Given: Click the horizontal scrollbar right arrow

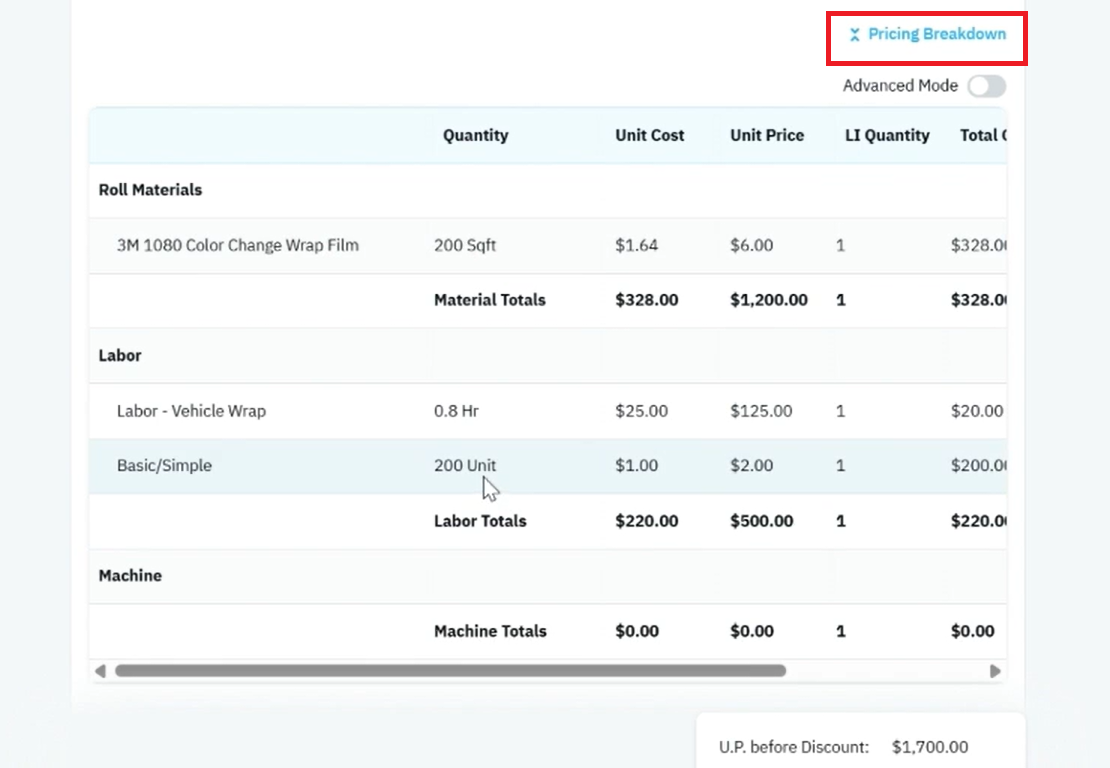Looking at the screenshot, I should pyautogui.click(x=995, y=671).
